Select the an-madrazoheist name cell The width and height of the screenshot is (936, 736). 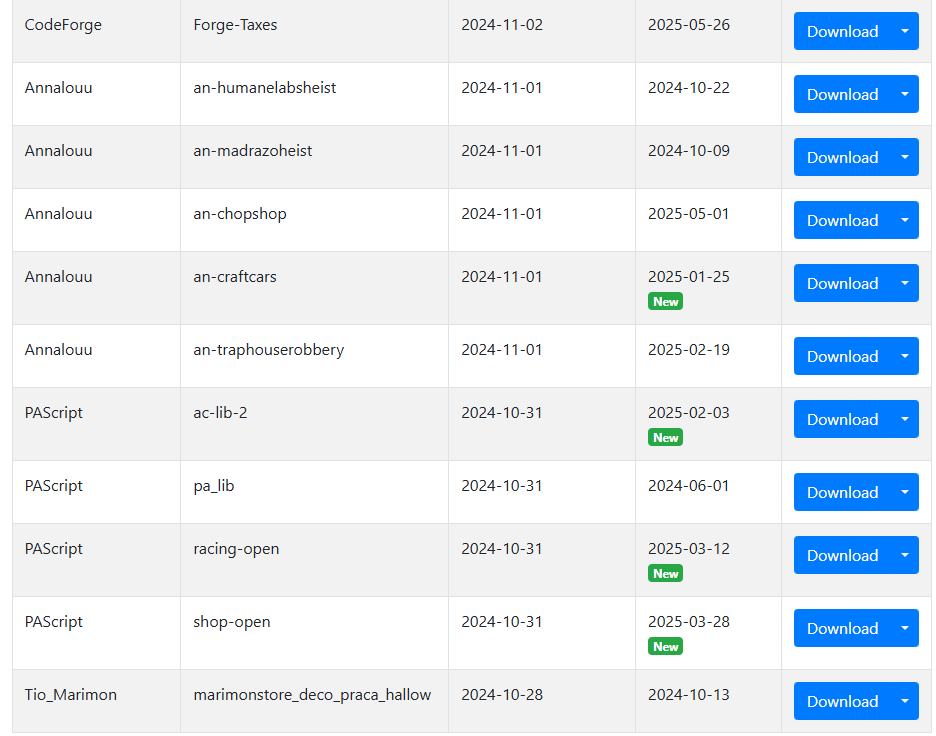tap(315, 157)
